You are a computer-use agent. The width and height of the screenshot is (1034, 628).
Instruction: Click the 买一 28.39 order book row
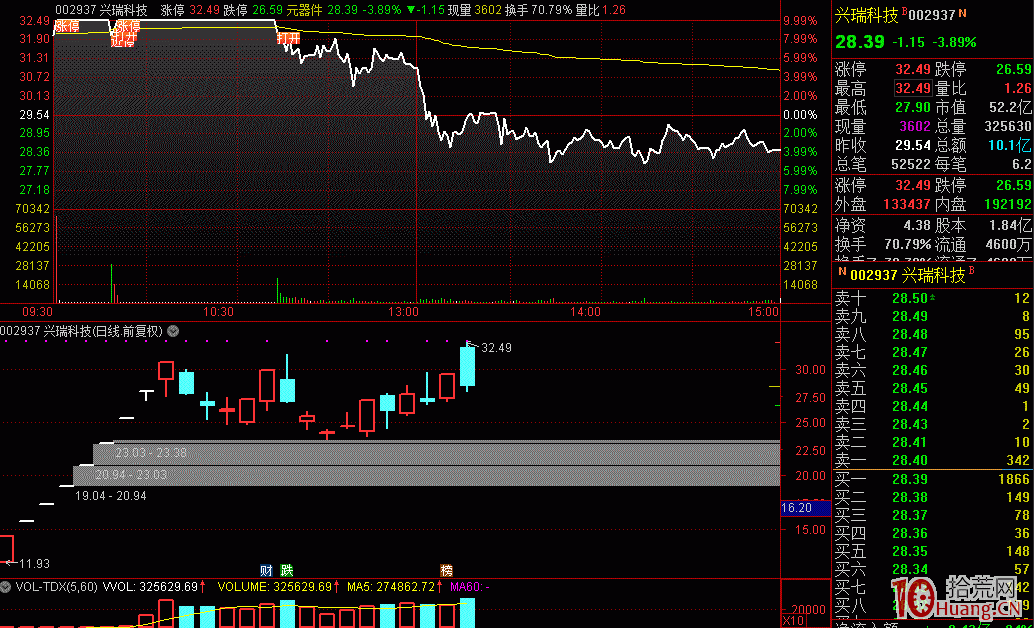[932, 480]
